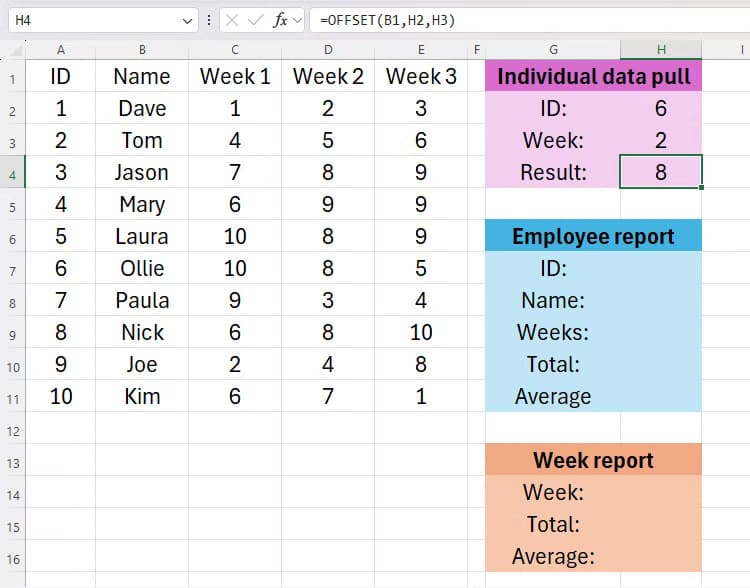Expand the chevron next to the fx icon
Screen dimensions: 750x588
pyautogui.click(x=298, y=20)
